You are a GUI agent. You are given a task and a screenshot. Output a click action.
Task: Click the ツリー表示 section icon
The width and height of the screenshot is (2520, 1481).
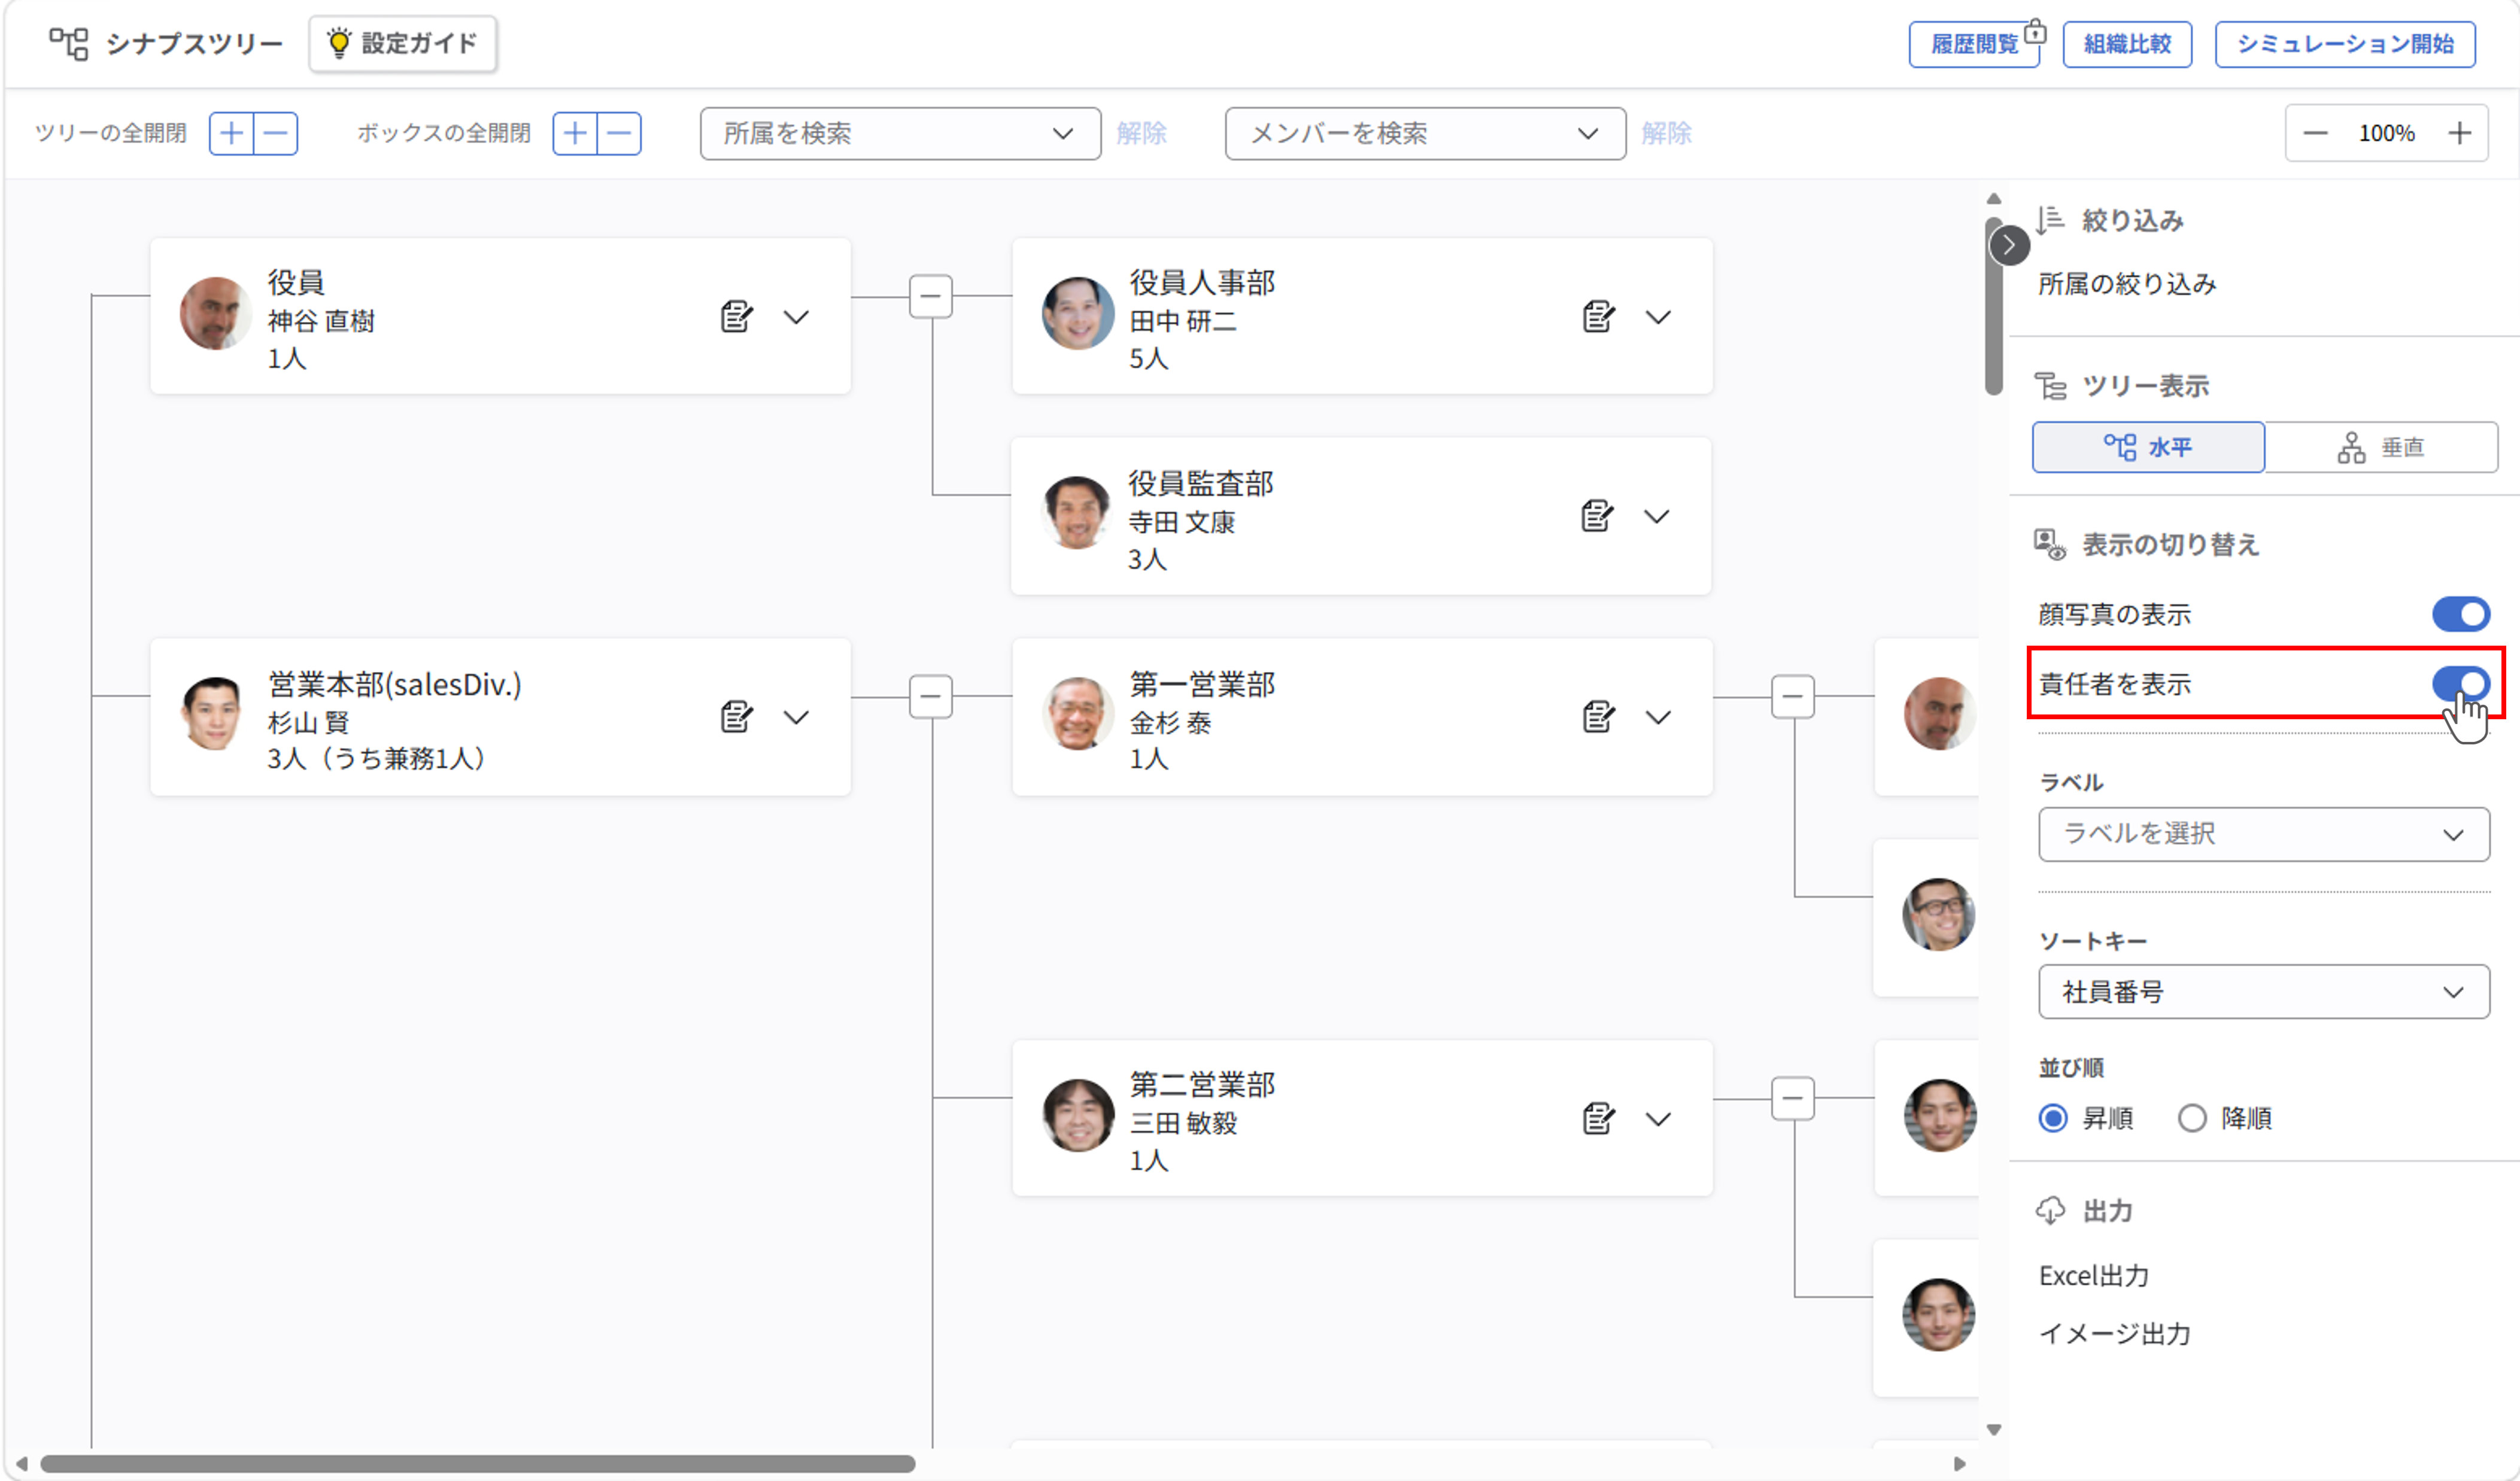(x=2050, y=386)
